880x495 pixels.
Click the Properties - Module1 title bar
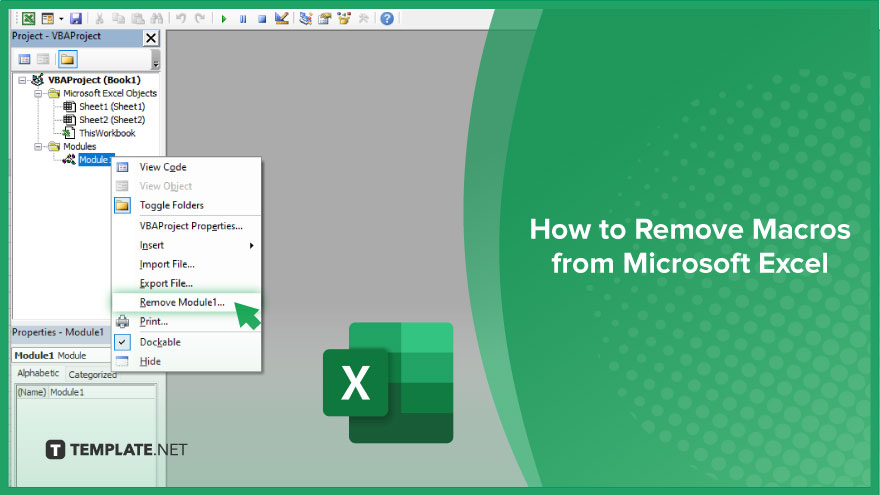(x=62, y=332)
